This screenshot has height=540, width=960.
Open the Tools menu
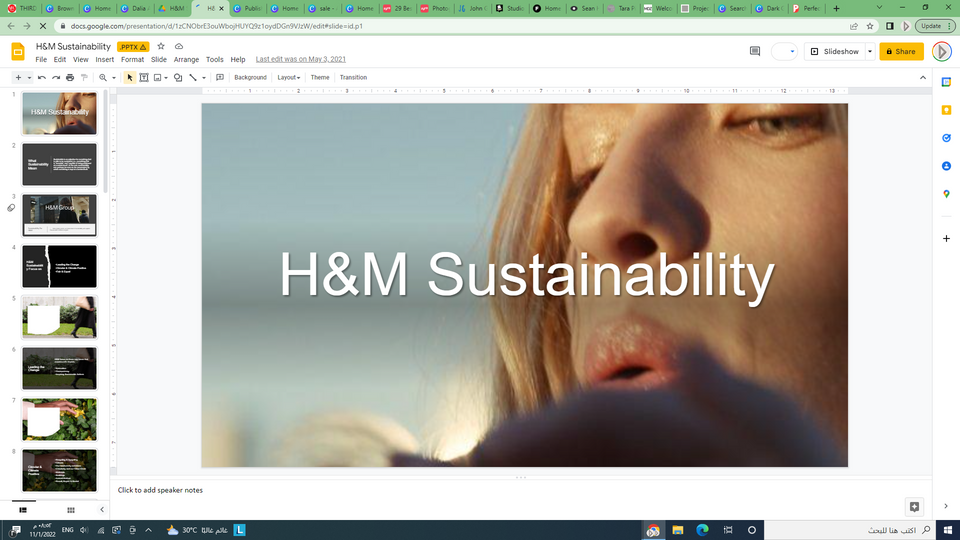click(x=214, y=59)
